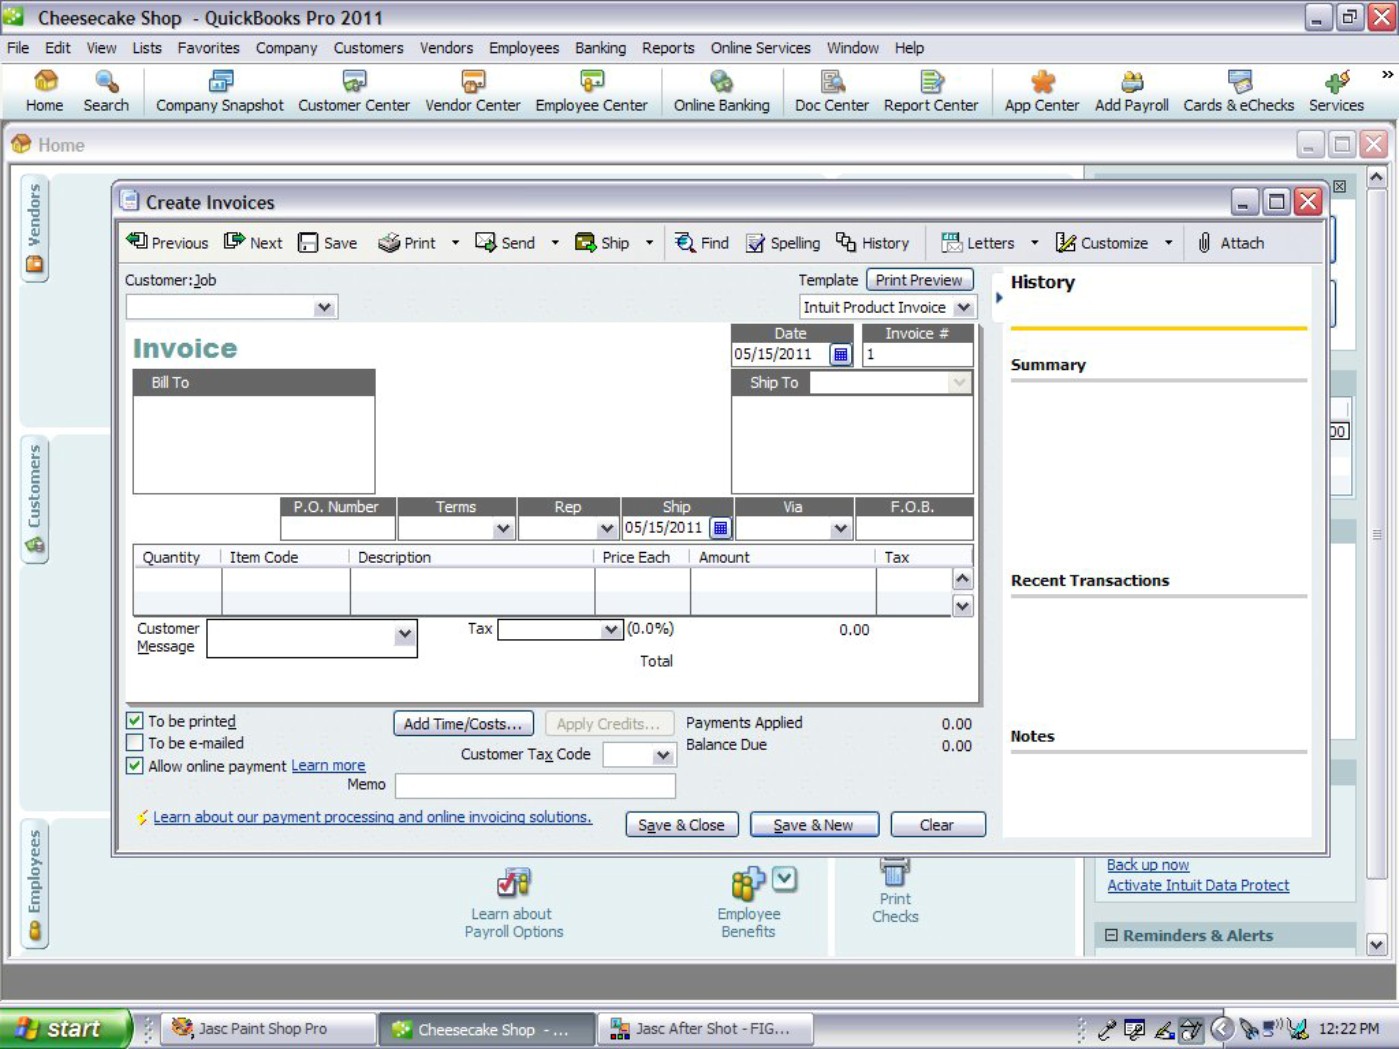Open the invoice Date calendar picker
The width and height of the screenshot is (1399, 1049).
coord(841,354)
